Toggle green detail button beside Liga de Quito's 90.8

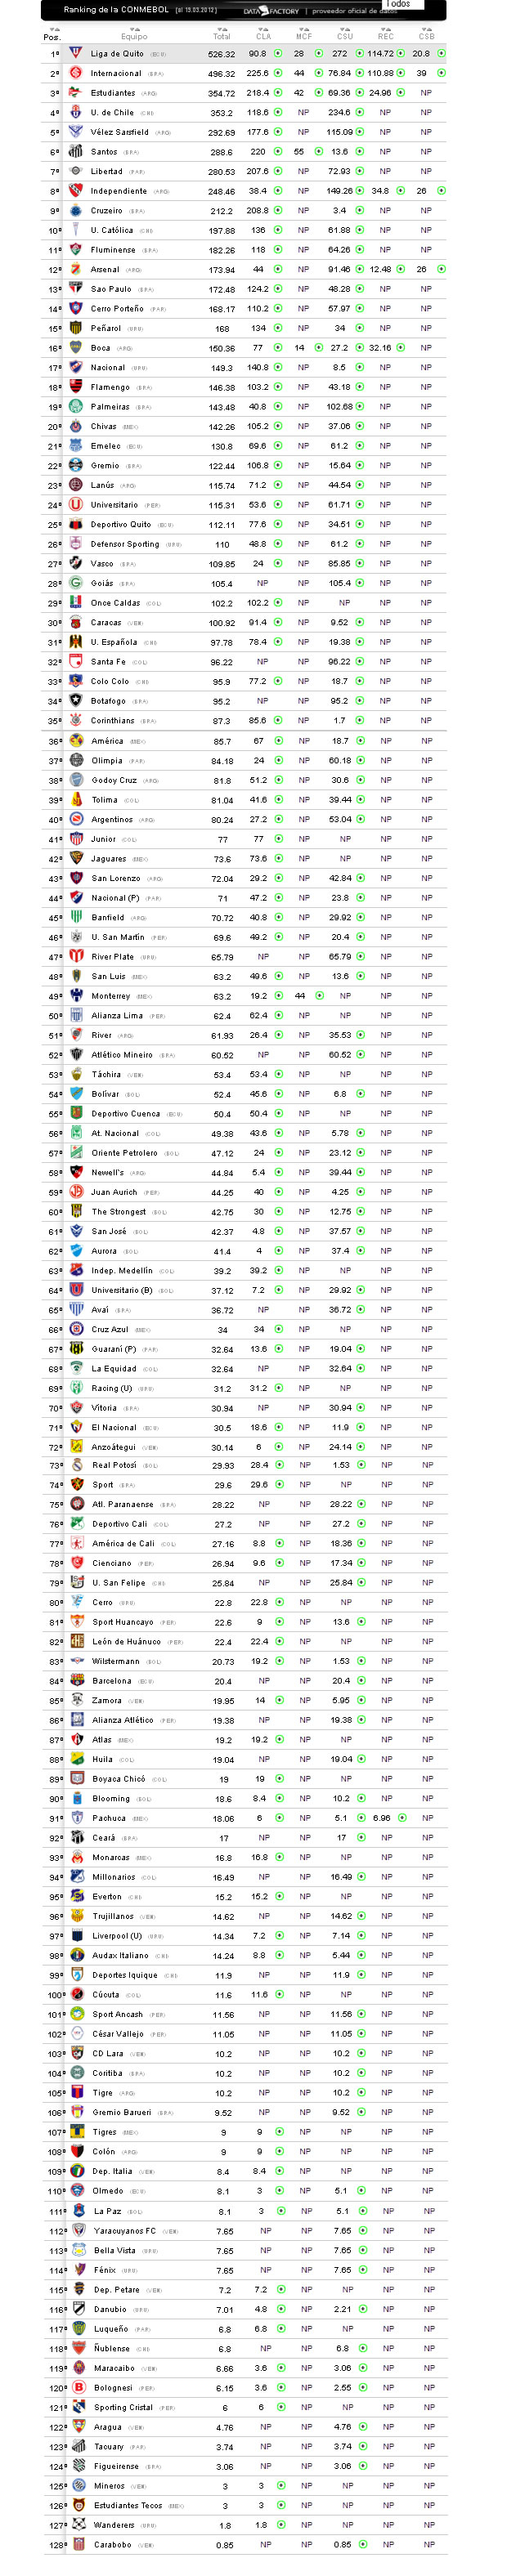(278, 53)
